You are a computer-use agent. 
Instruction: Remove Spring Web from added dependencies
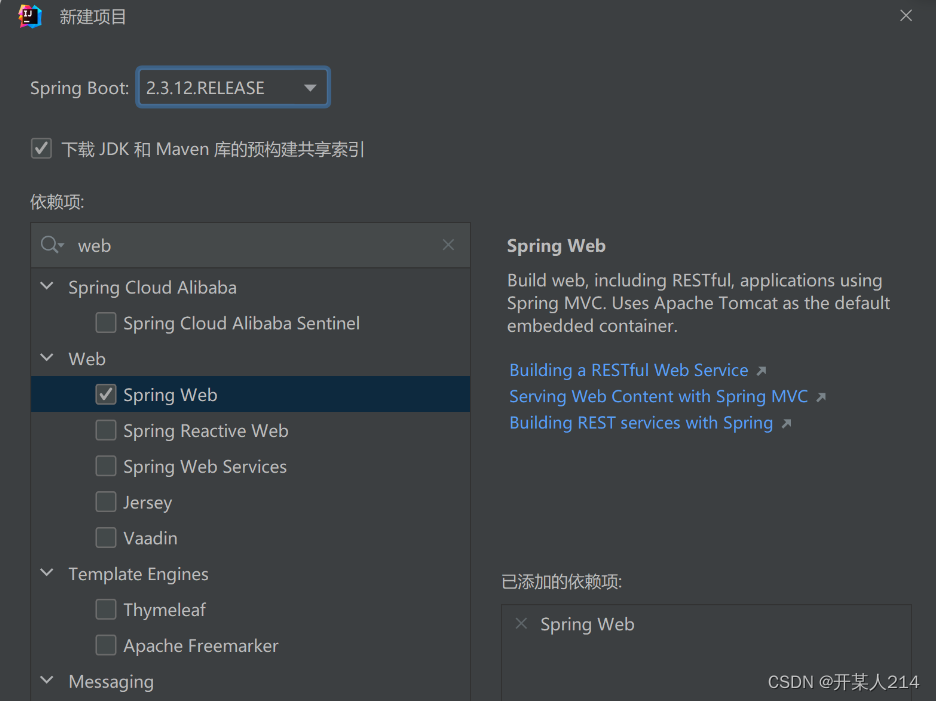click(x=521, y=624)
